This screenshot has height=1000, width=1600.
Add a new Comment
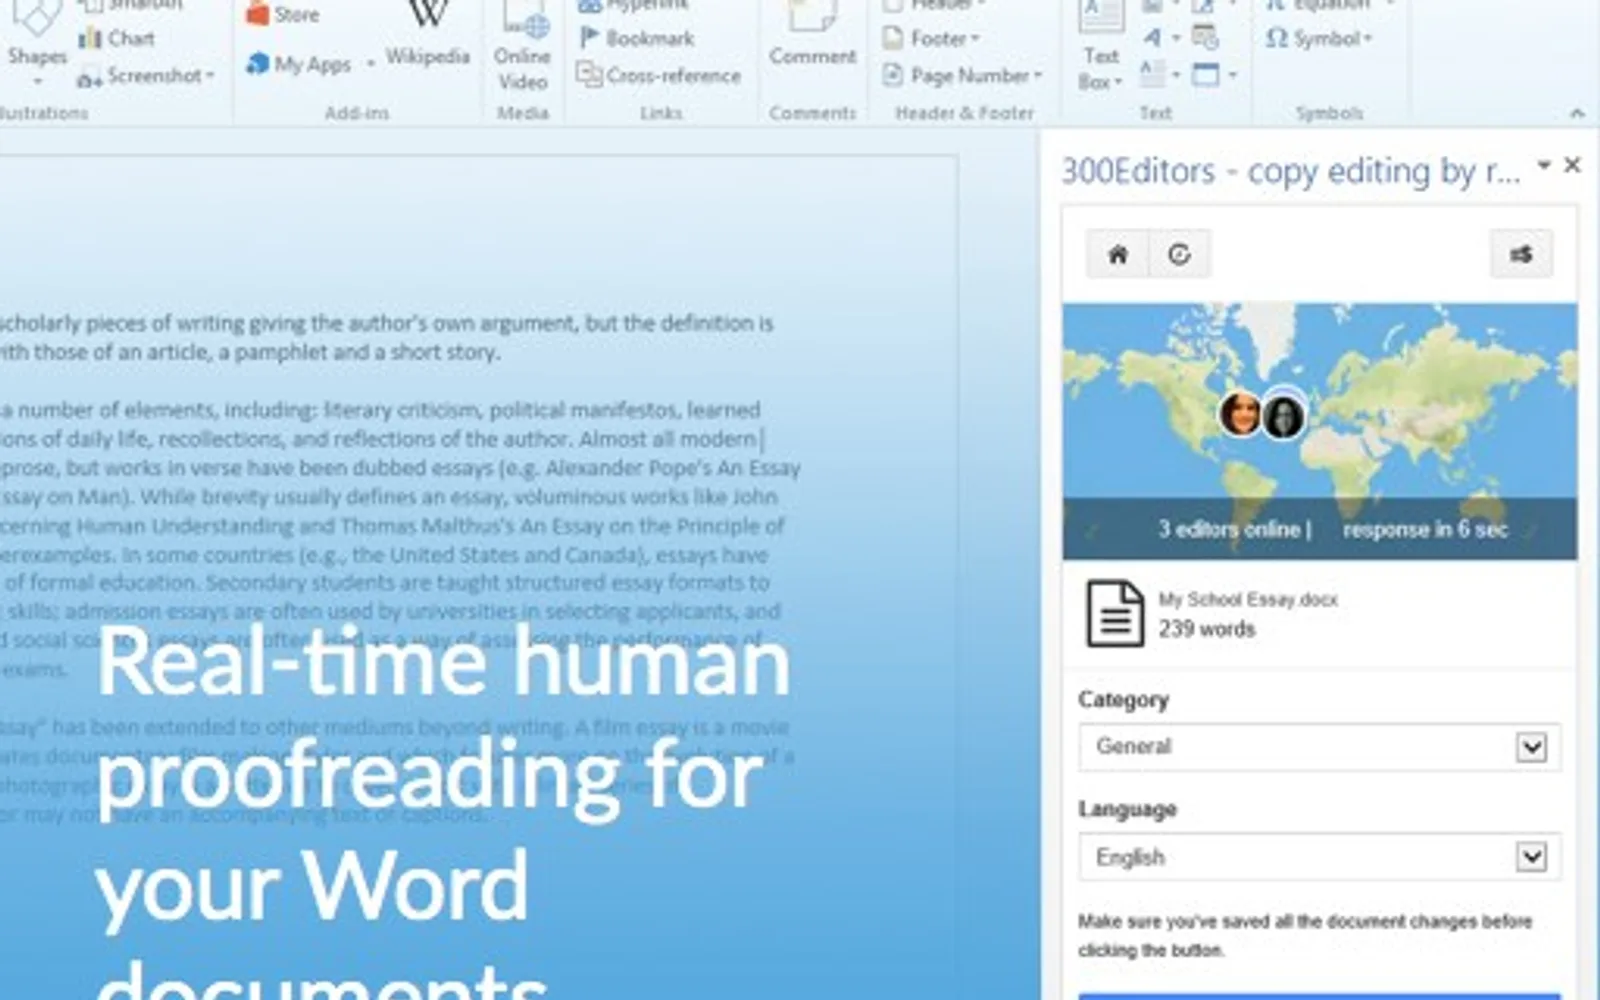click(x=812, y=35)
